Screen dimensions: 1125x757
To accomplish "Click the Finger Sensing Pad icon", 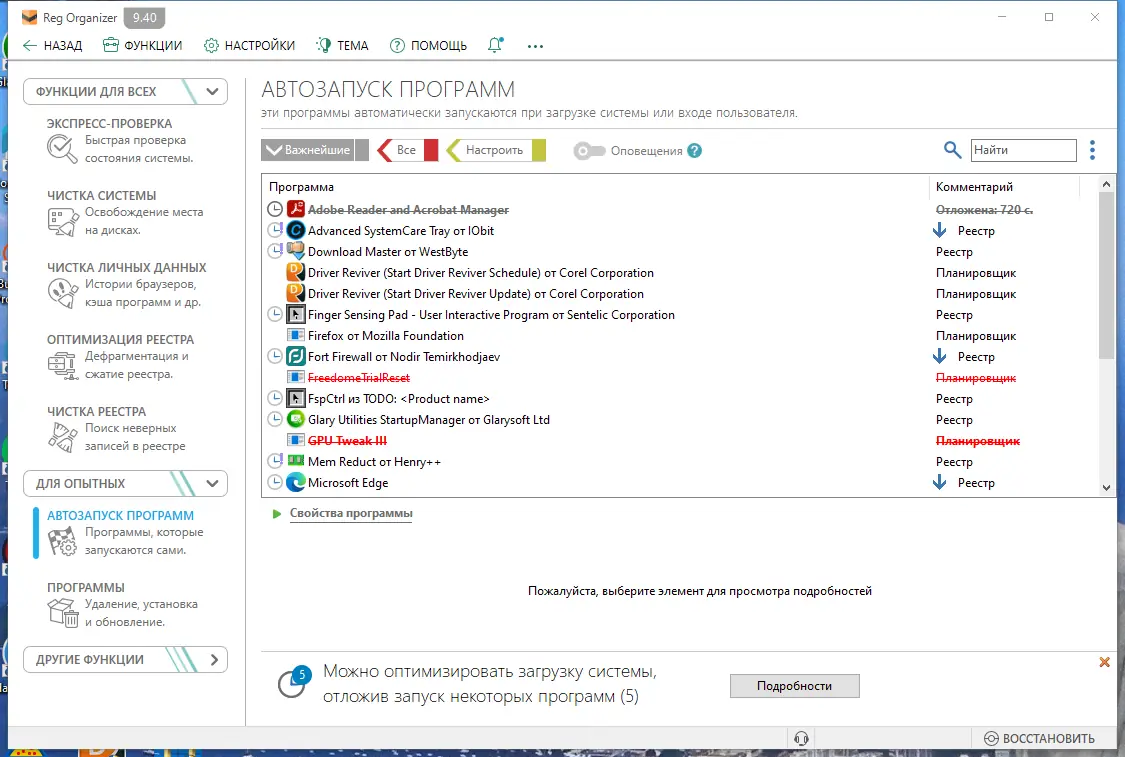I will pos(296,314).
